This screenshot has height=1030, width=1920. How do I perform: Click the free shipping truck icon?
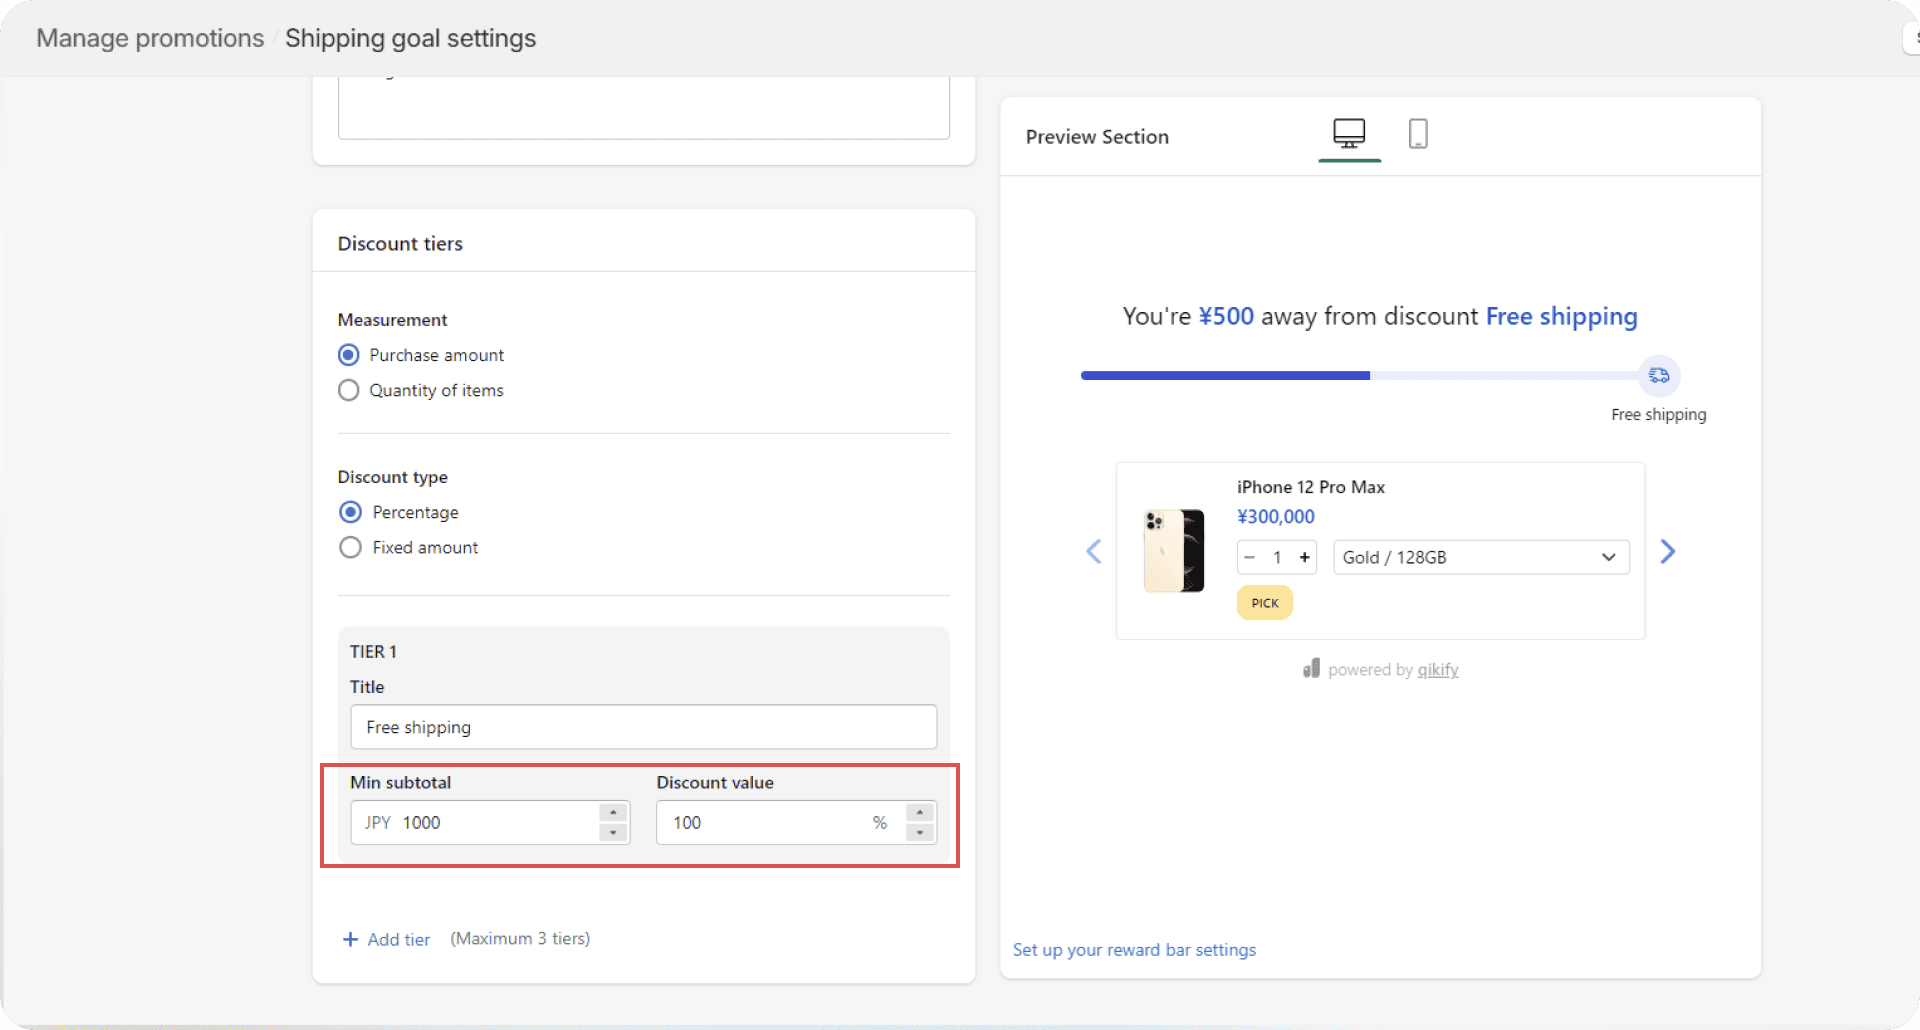tap(1660, 375)
